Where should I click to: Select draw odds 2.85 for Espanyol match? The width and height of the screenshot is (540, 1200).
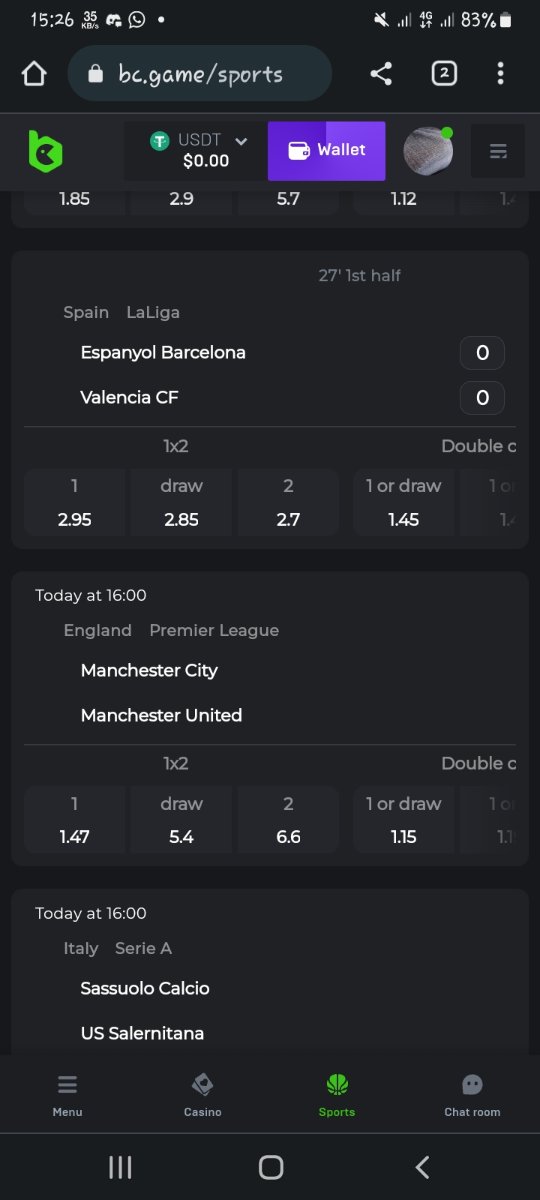(181, 503)
